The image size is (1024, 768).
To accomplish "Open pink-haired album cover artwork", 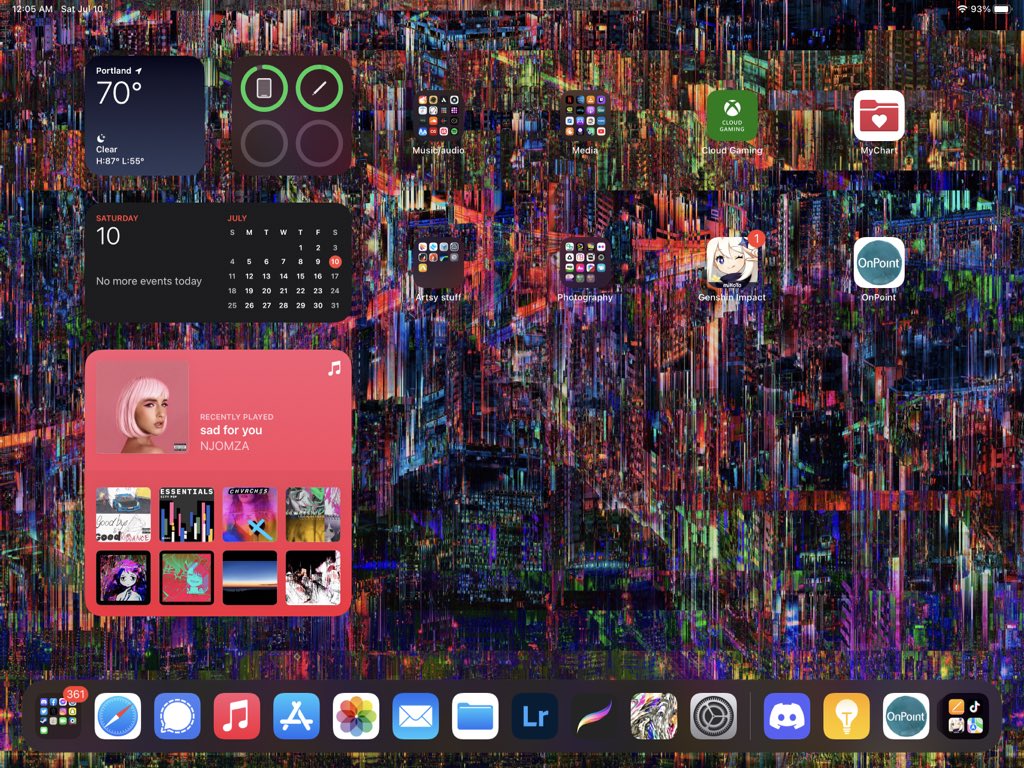I will pos(142,408).
